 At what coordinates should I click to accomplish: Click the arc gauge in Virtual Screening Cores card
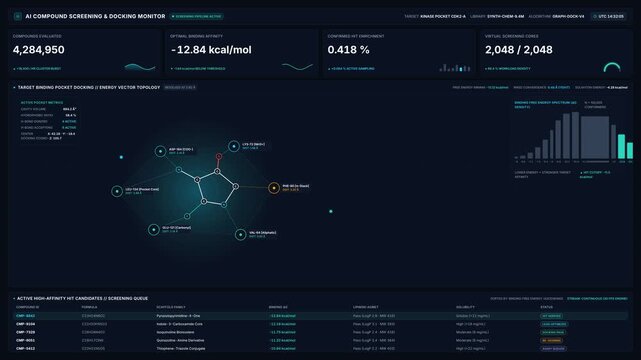[x=612, y=67]
